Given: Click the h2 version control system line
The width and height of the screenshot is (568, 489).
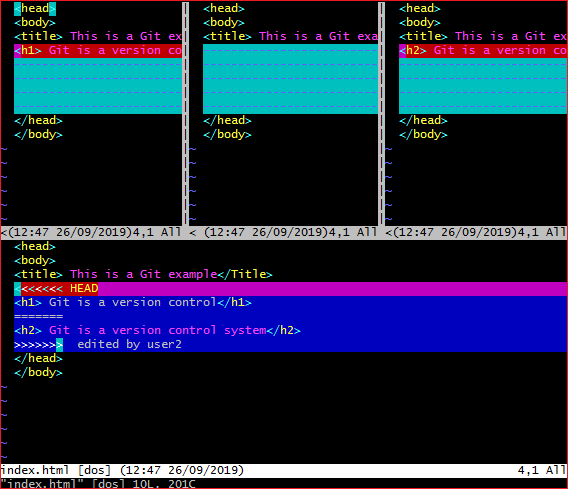Looking at the screenshot, I should (x=157, y=330).
